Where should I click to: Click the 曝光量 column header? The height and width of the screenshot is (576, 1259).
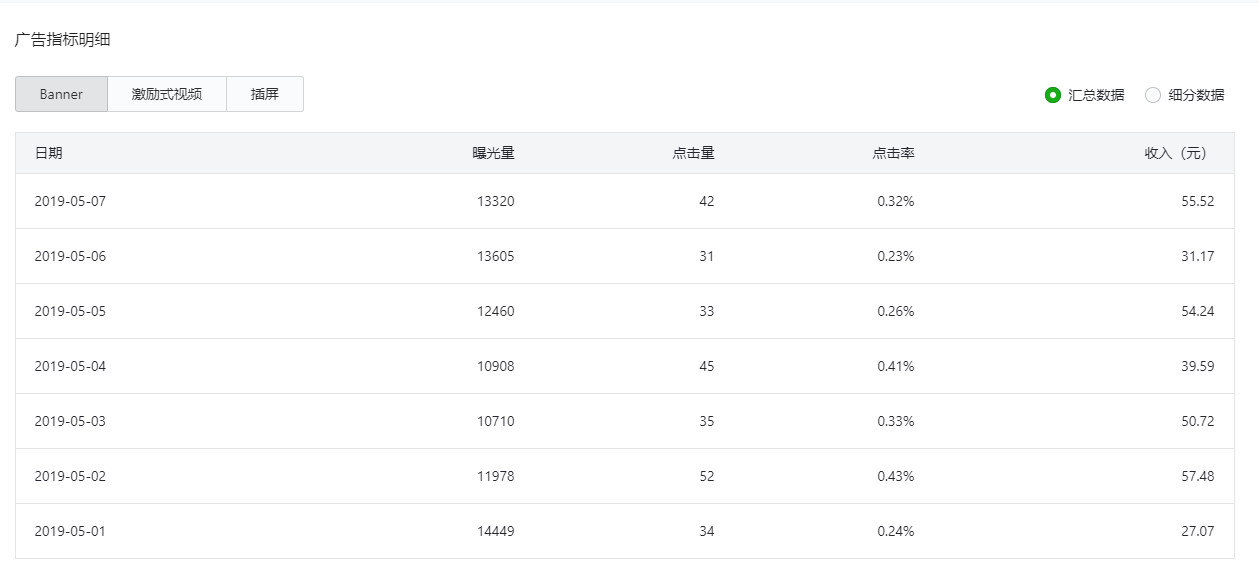[x=494, y=153]
